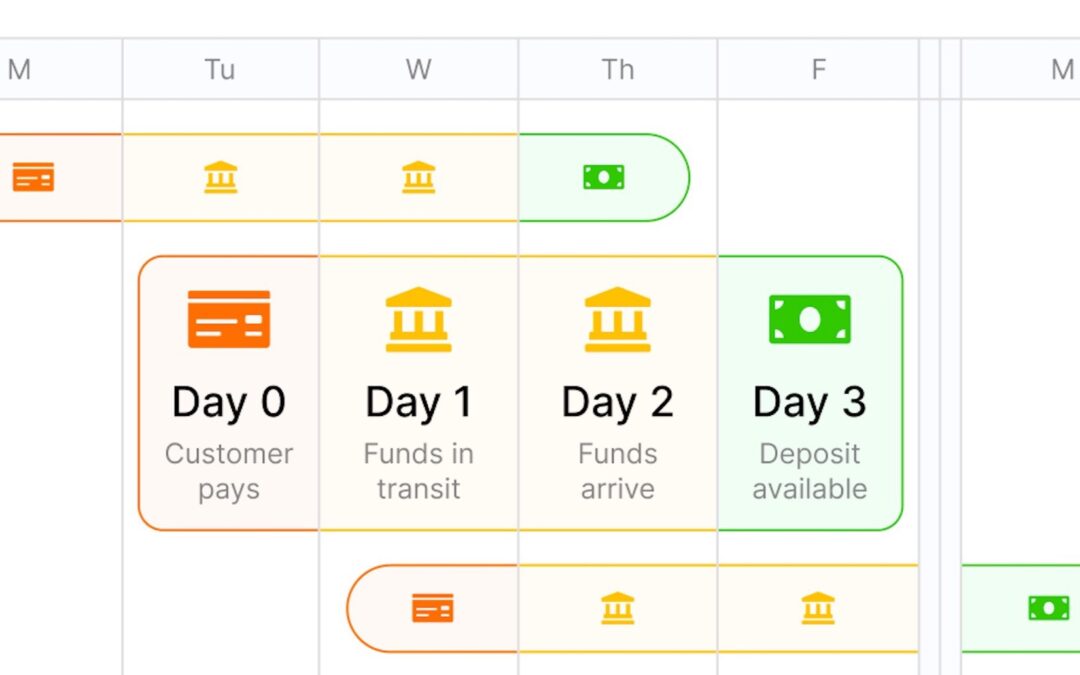Screen dimensions: 1080x675
Task: Click the bank icon above Day 1
Action: coord(419,319)
